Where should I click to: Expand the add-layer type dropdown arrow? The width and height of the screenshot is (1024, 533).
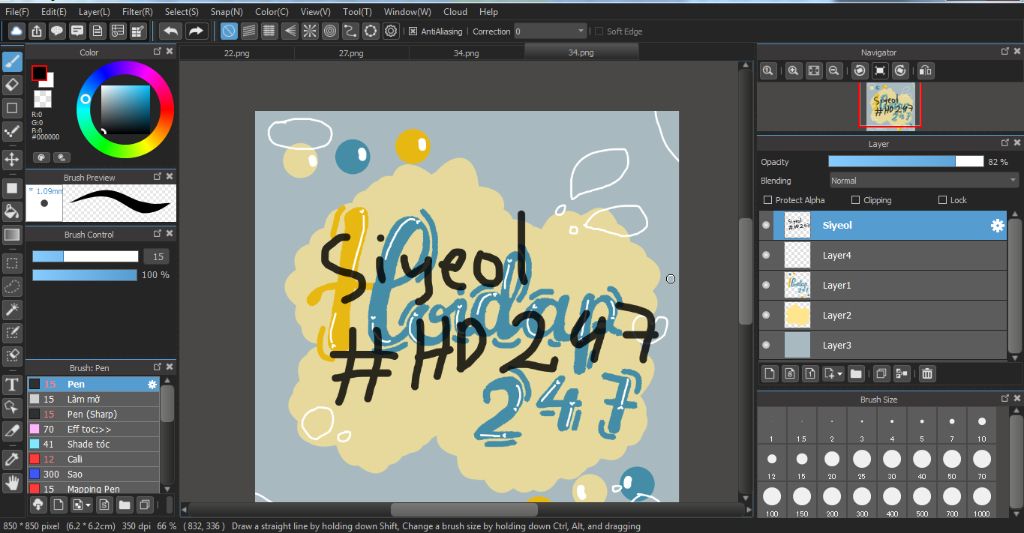point(840,374)
